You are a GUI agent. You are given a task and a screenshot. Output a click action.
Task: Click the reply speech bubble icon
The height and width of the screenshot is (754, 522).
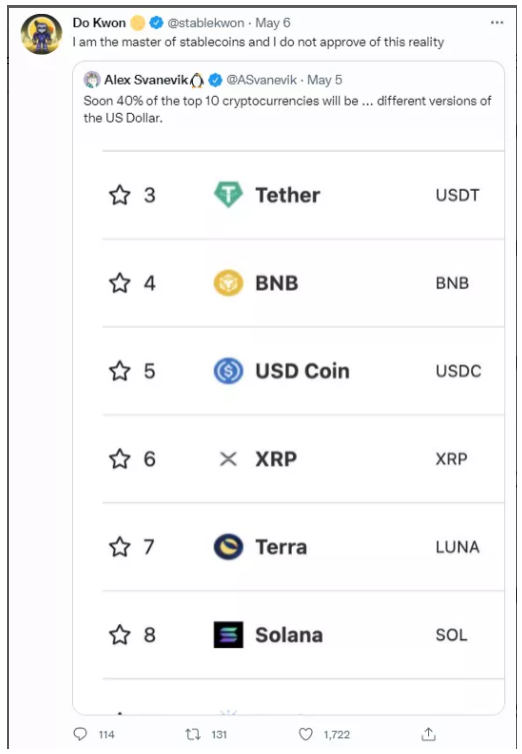click(x=80, y=734)
